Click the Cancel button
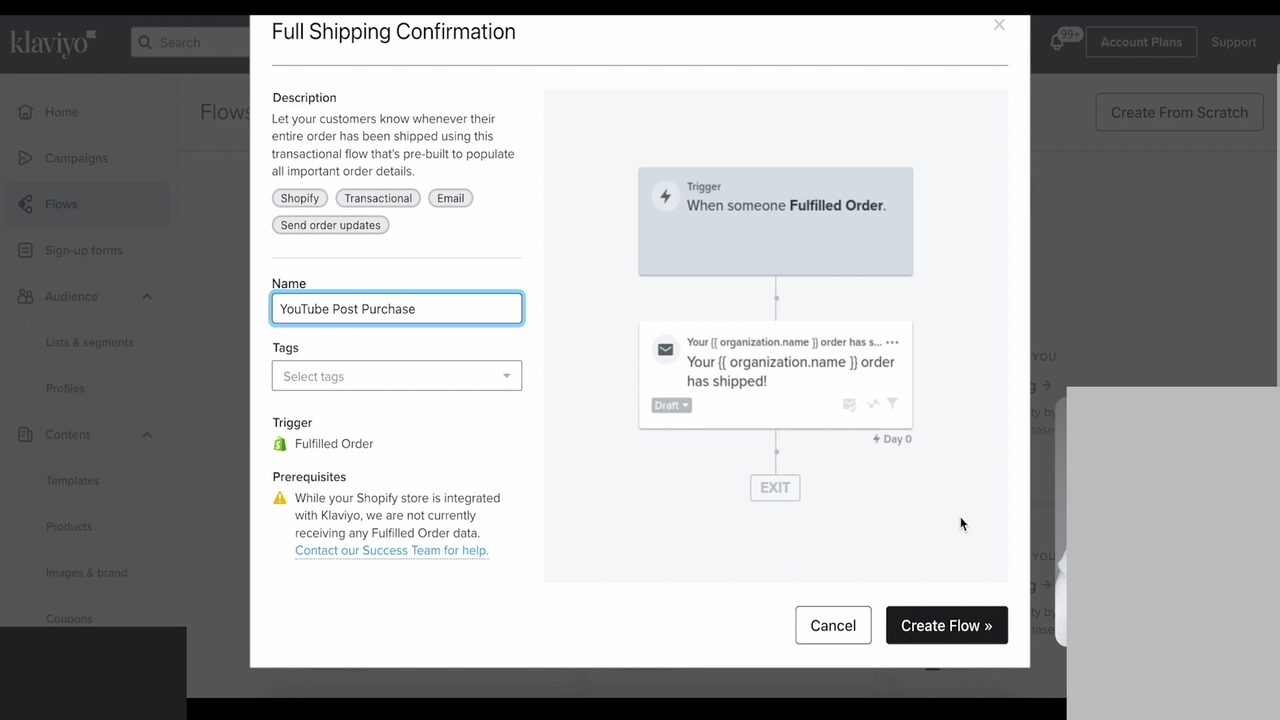This screenshot has height=720, width=1280. point(833,625)
